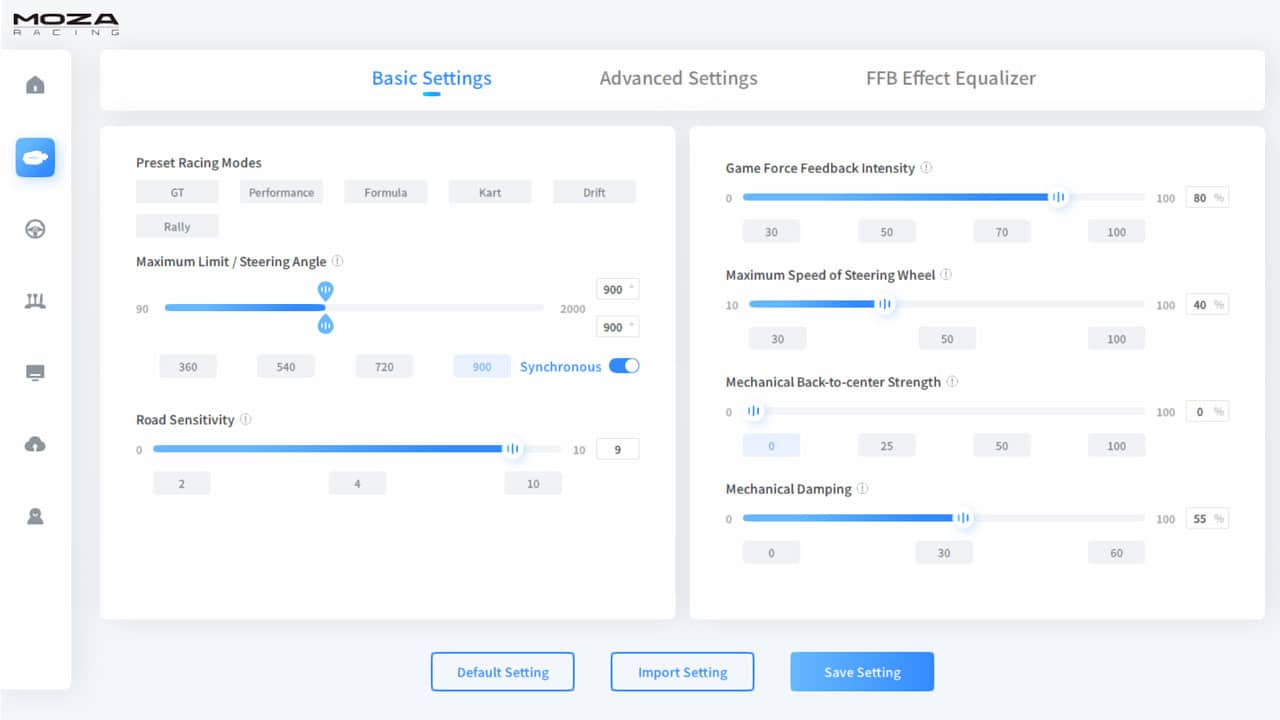
Task: Select the Drift preset racing mode
Action: pyautogui.click(x=594, y=191)
